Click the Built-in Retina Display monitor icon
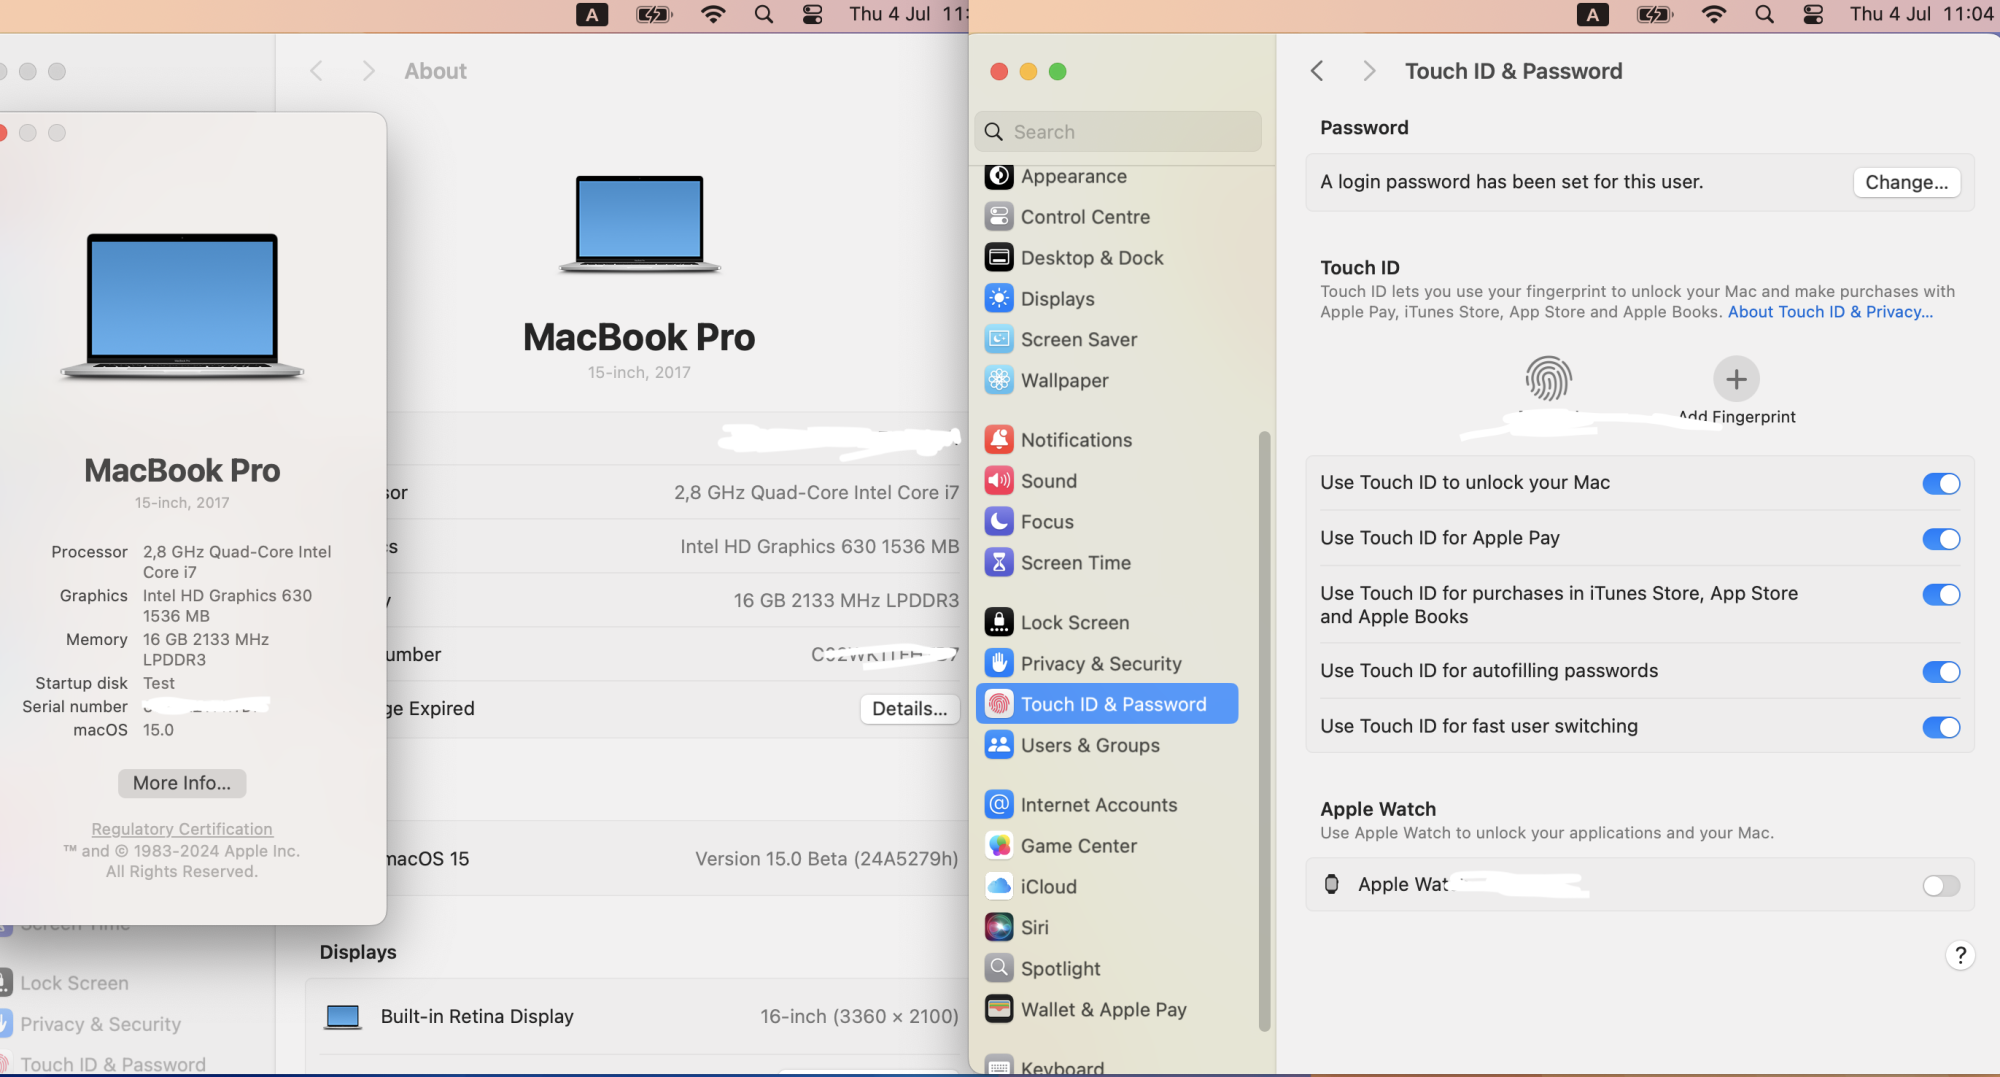 click(x=343, y=1017)
